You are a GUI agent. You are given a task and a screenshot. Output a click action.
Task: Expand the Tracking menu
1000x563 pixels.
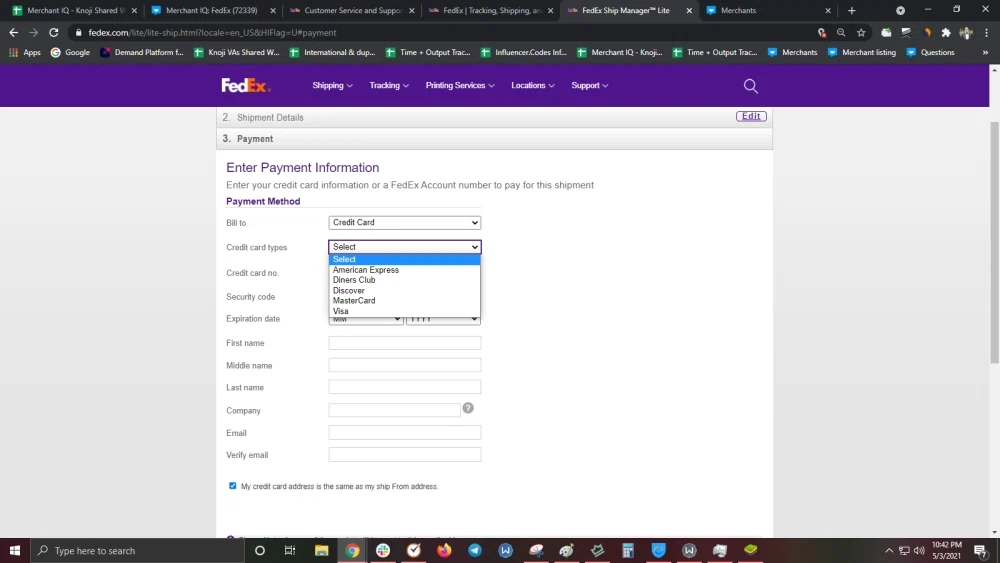coord(389,85)
